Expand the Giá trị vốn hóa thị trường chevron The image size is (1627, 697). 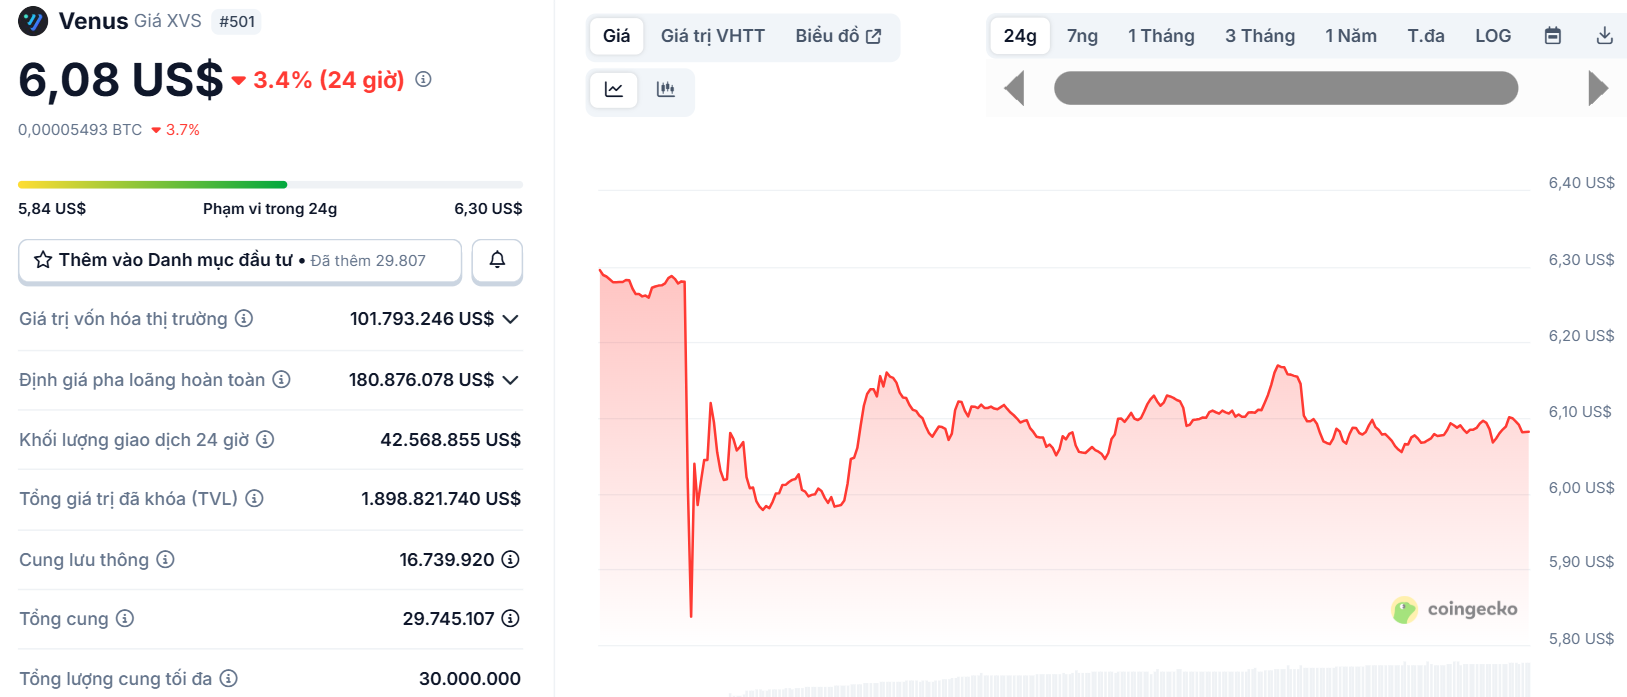click(x=511, y=319)
